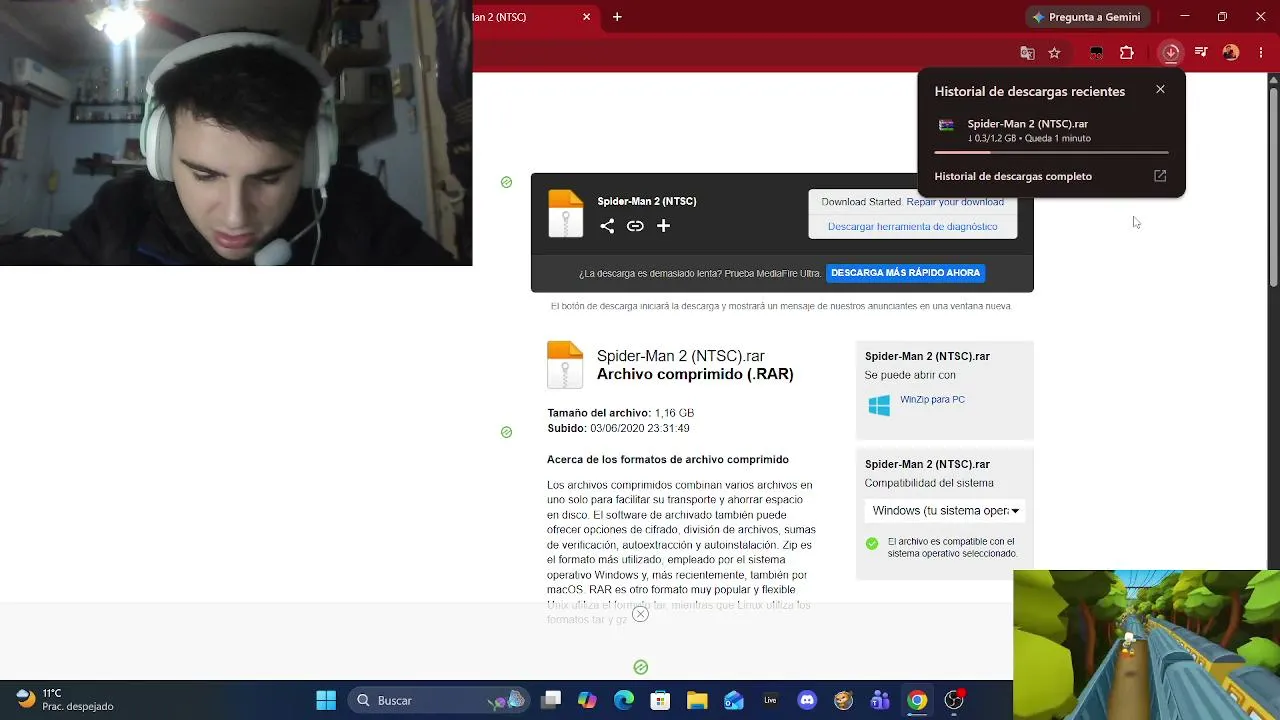Click the Chrome downloads toolbar icon
Viewport: 1280px width, 720px height.
pos(1171,53)
